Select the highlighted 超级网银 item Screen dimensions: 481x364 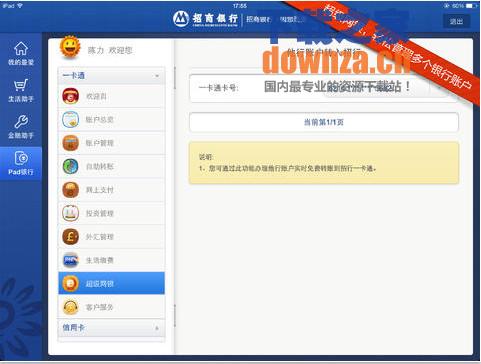111,283
